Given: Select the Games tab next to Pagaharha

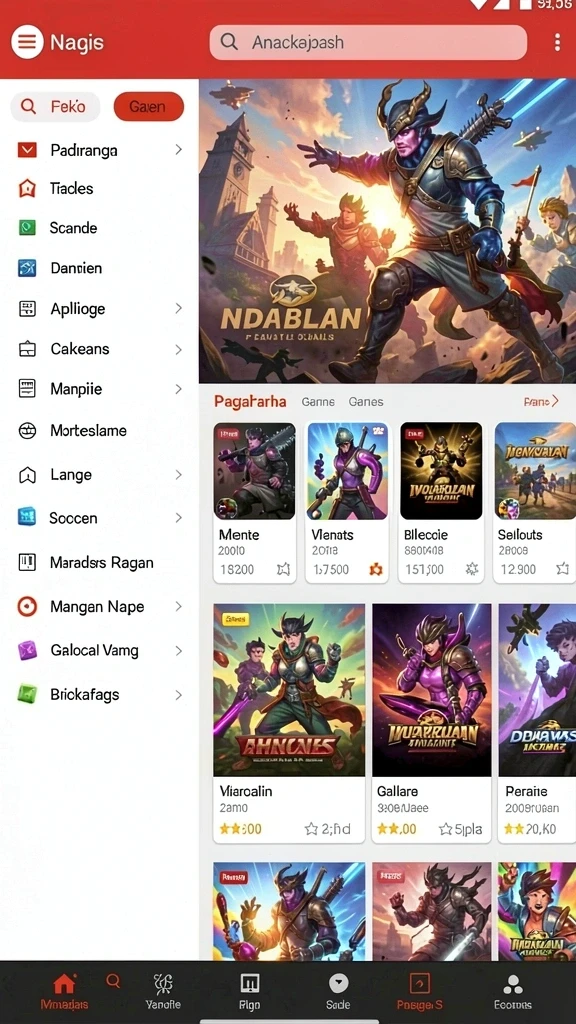Looking at the screenshot, I should [x=366, y=402].
